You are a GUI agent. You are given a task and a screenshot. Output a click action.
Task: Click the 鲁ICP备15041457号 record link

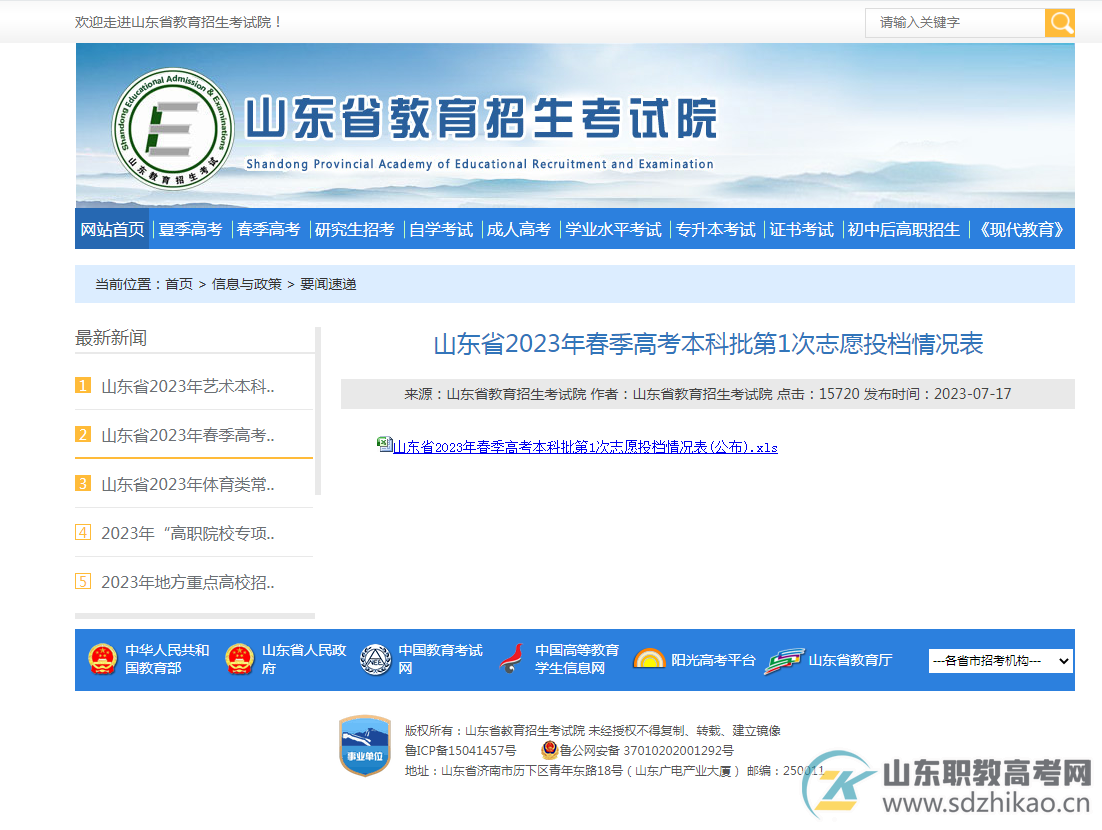(x=460, y=751)
